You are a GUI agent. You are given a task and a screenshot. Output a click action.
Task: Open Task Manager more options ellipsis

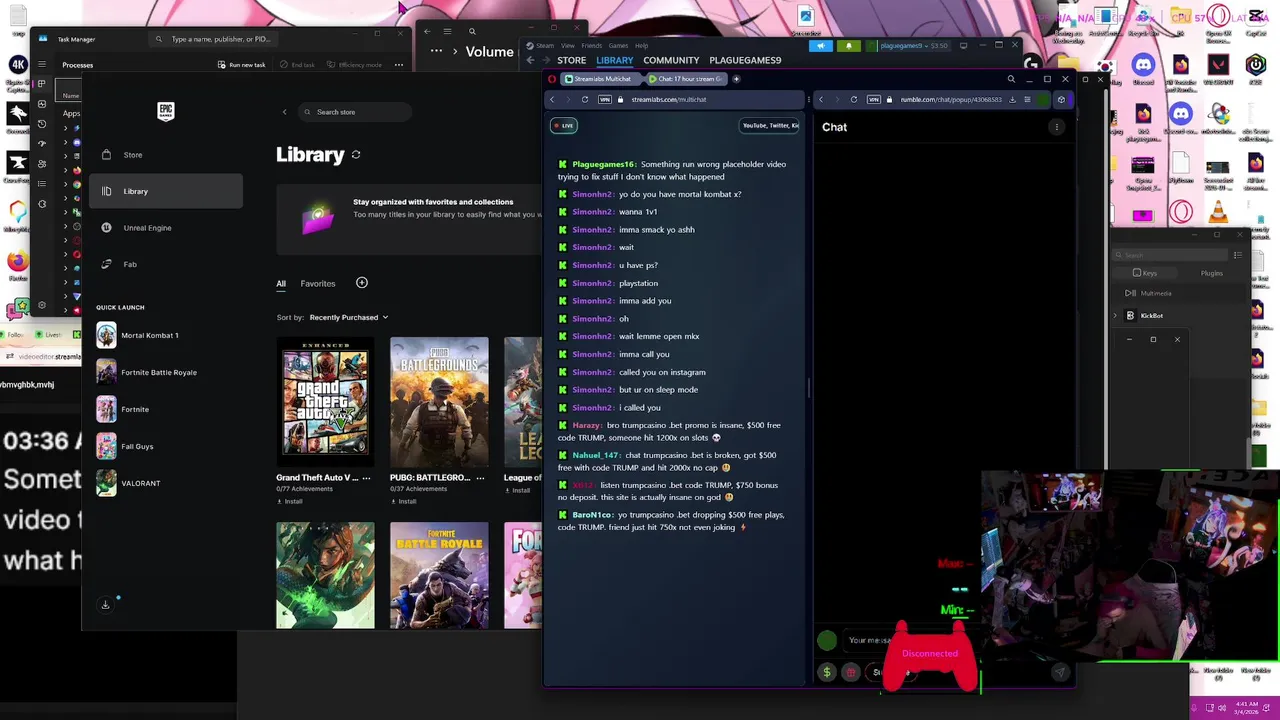[398, 65]
